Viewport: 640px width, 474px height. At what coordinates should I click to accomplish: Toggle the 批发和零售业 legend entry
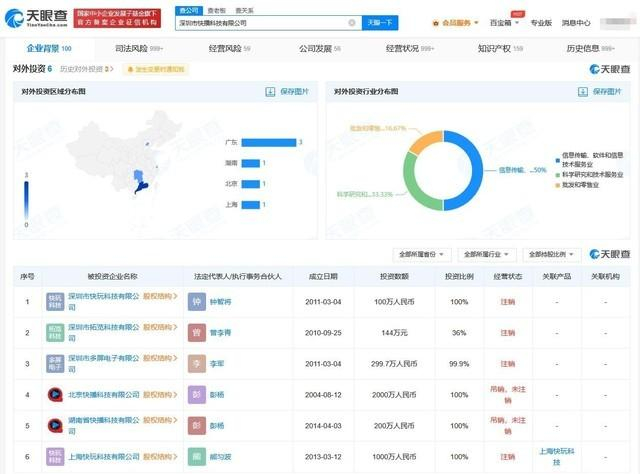(577, 185)
